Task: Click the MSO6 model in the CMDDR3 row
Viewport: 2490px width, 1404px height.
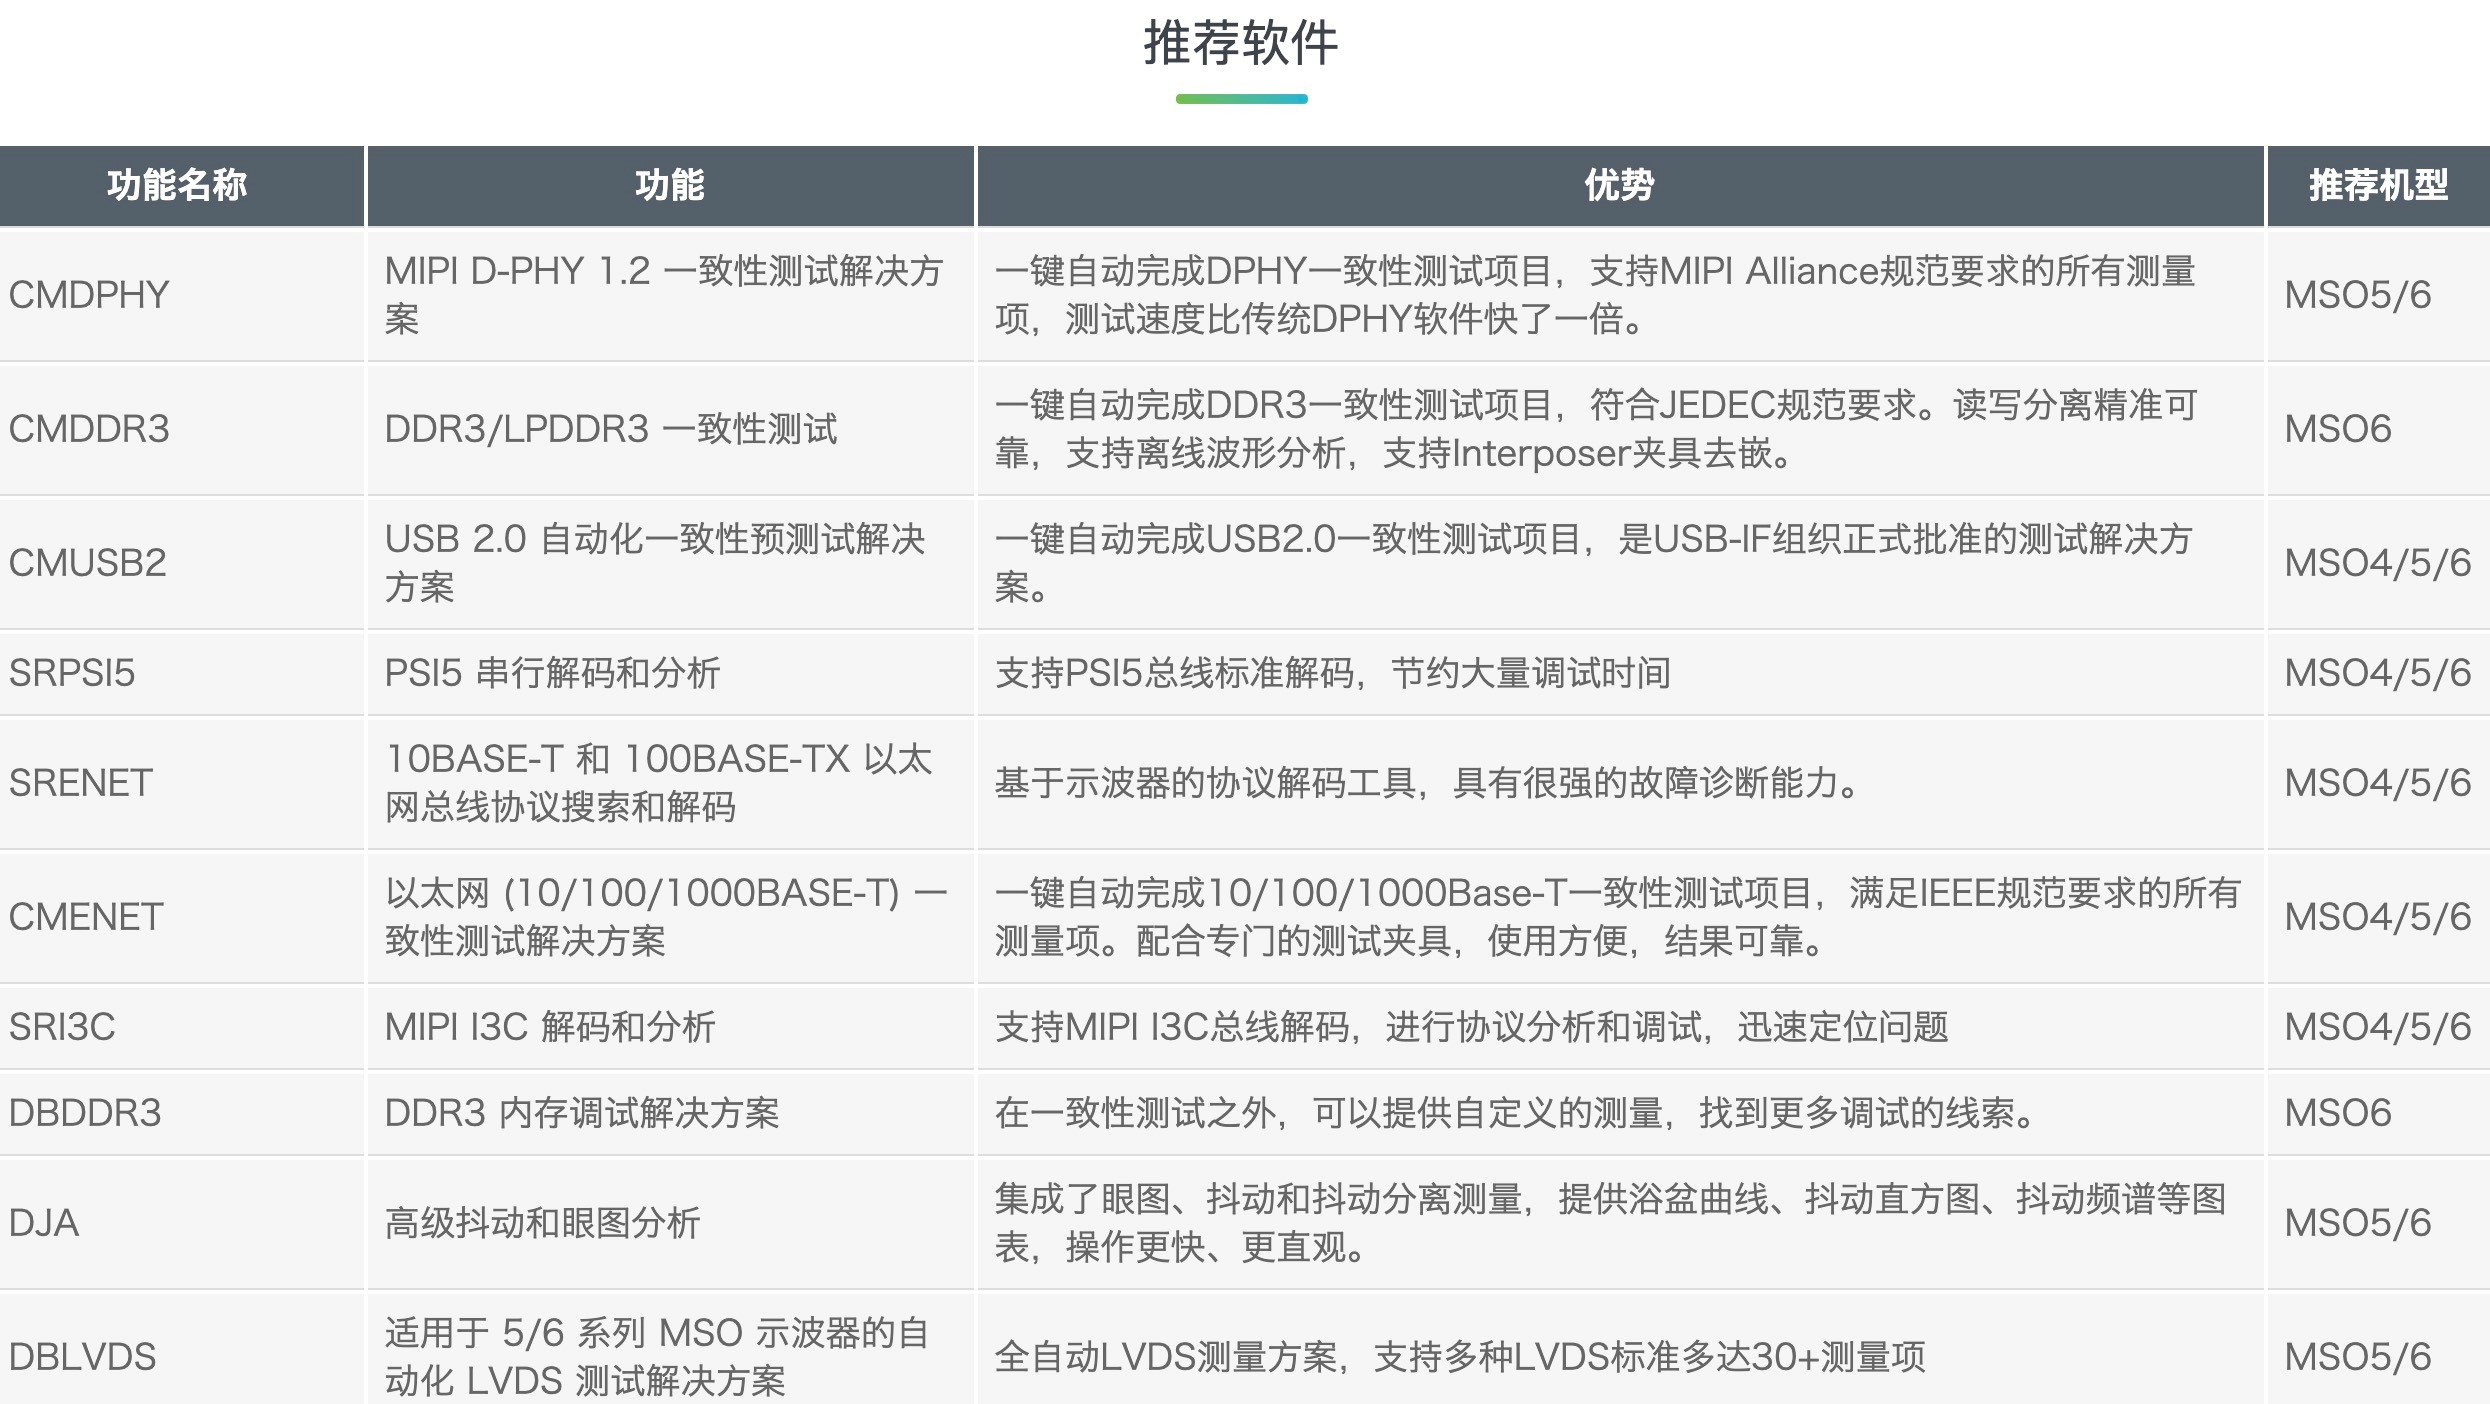Action: click(x=2337, y=429)
